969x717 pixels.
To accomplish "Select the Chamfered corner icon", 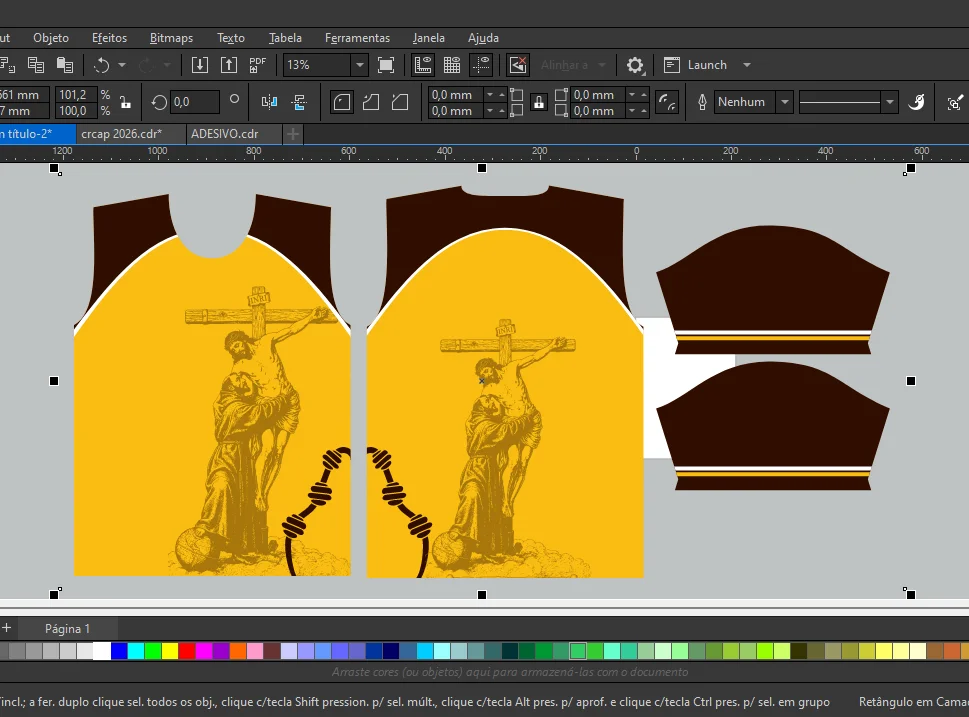I will tap(400, 102).
